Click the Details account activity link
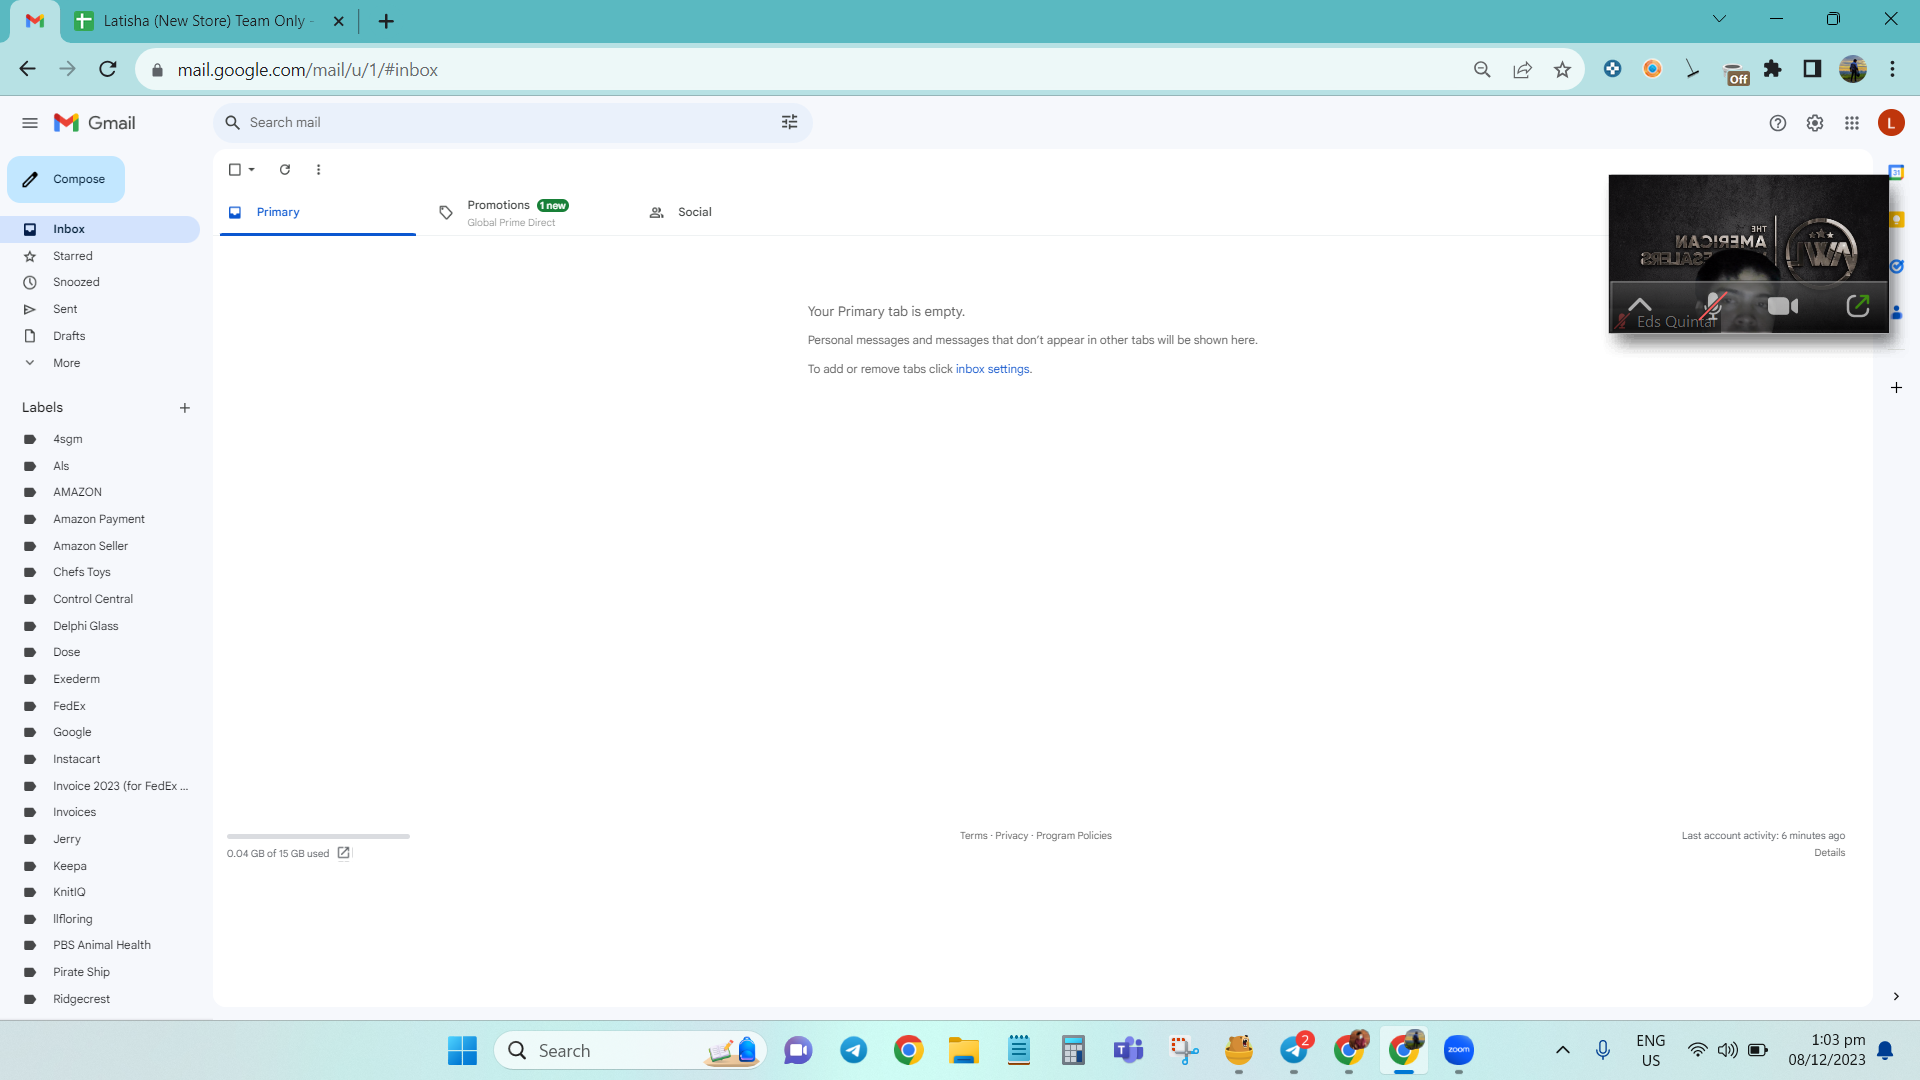 coord(1830,853)
